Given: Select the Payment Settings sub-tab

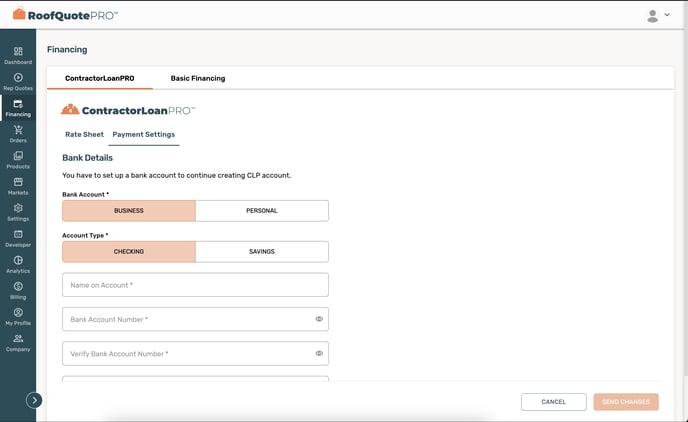Looking at the screenshot, I should (143, 134).
